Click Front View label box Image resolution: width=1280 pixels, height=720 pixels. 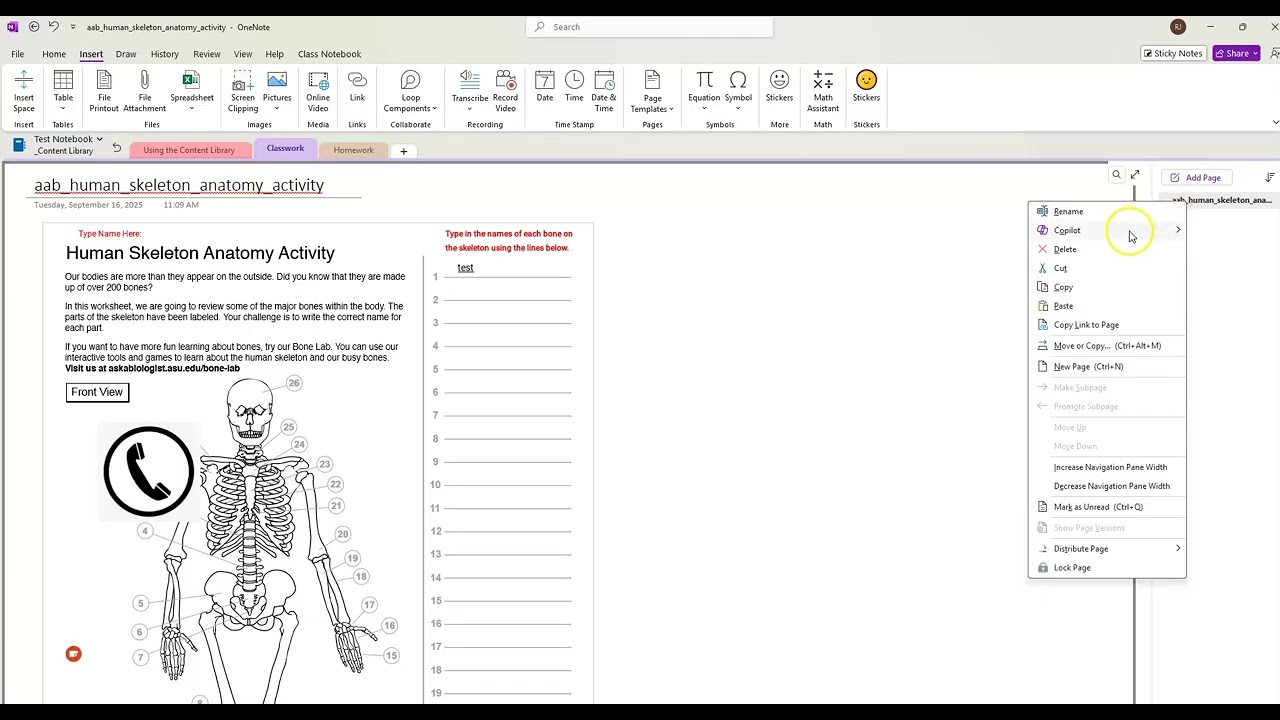tap(97, 392)
